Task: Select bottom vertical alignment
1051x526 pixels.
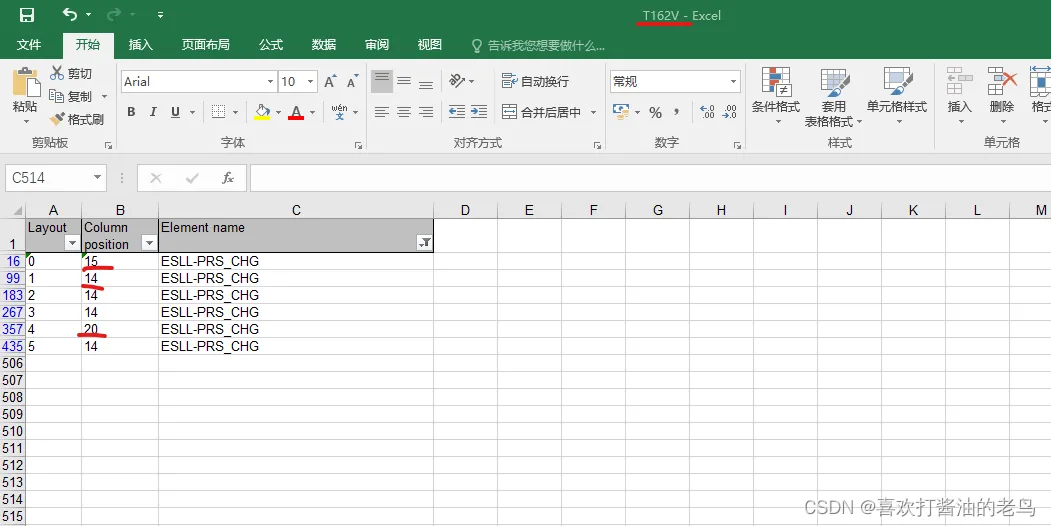Action: click(426, 82)
